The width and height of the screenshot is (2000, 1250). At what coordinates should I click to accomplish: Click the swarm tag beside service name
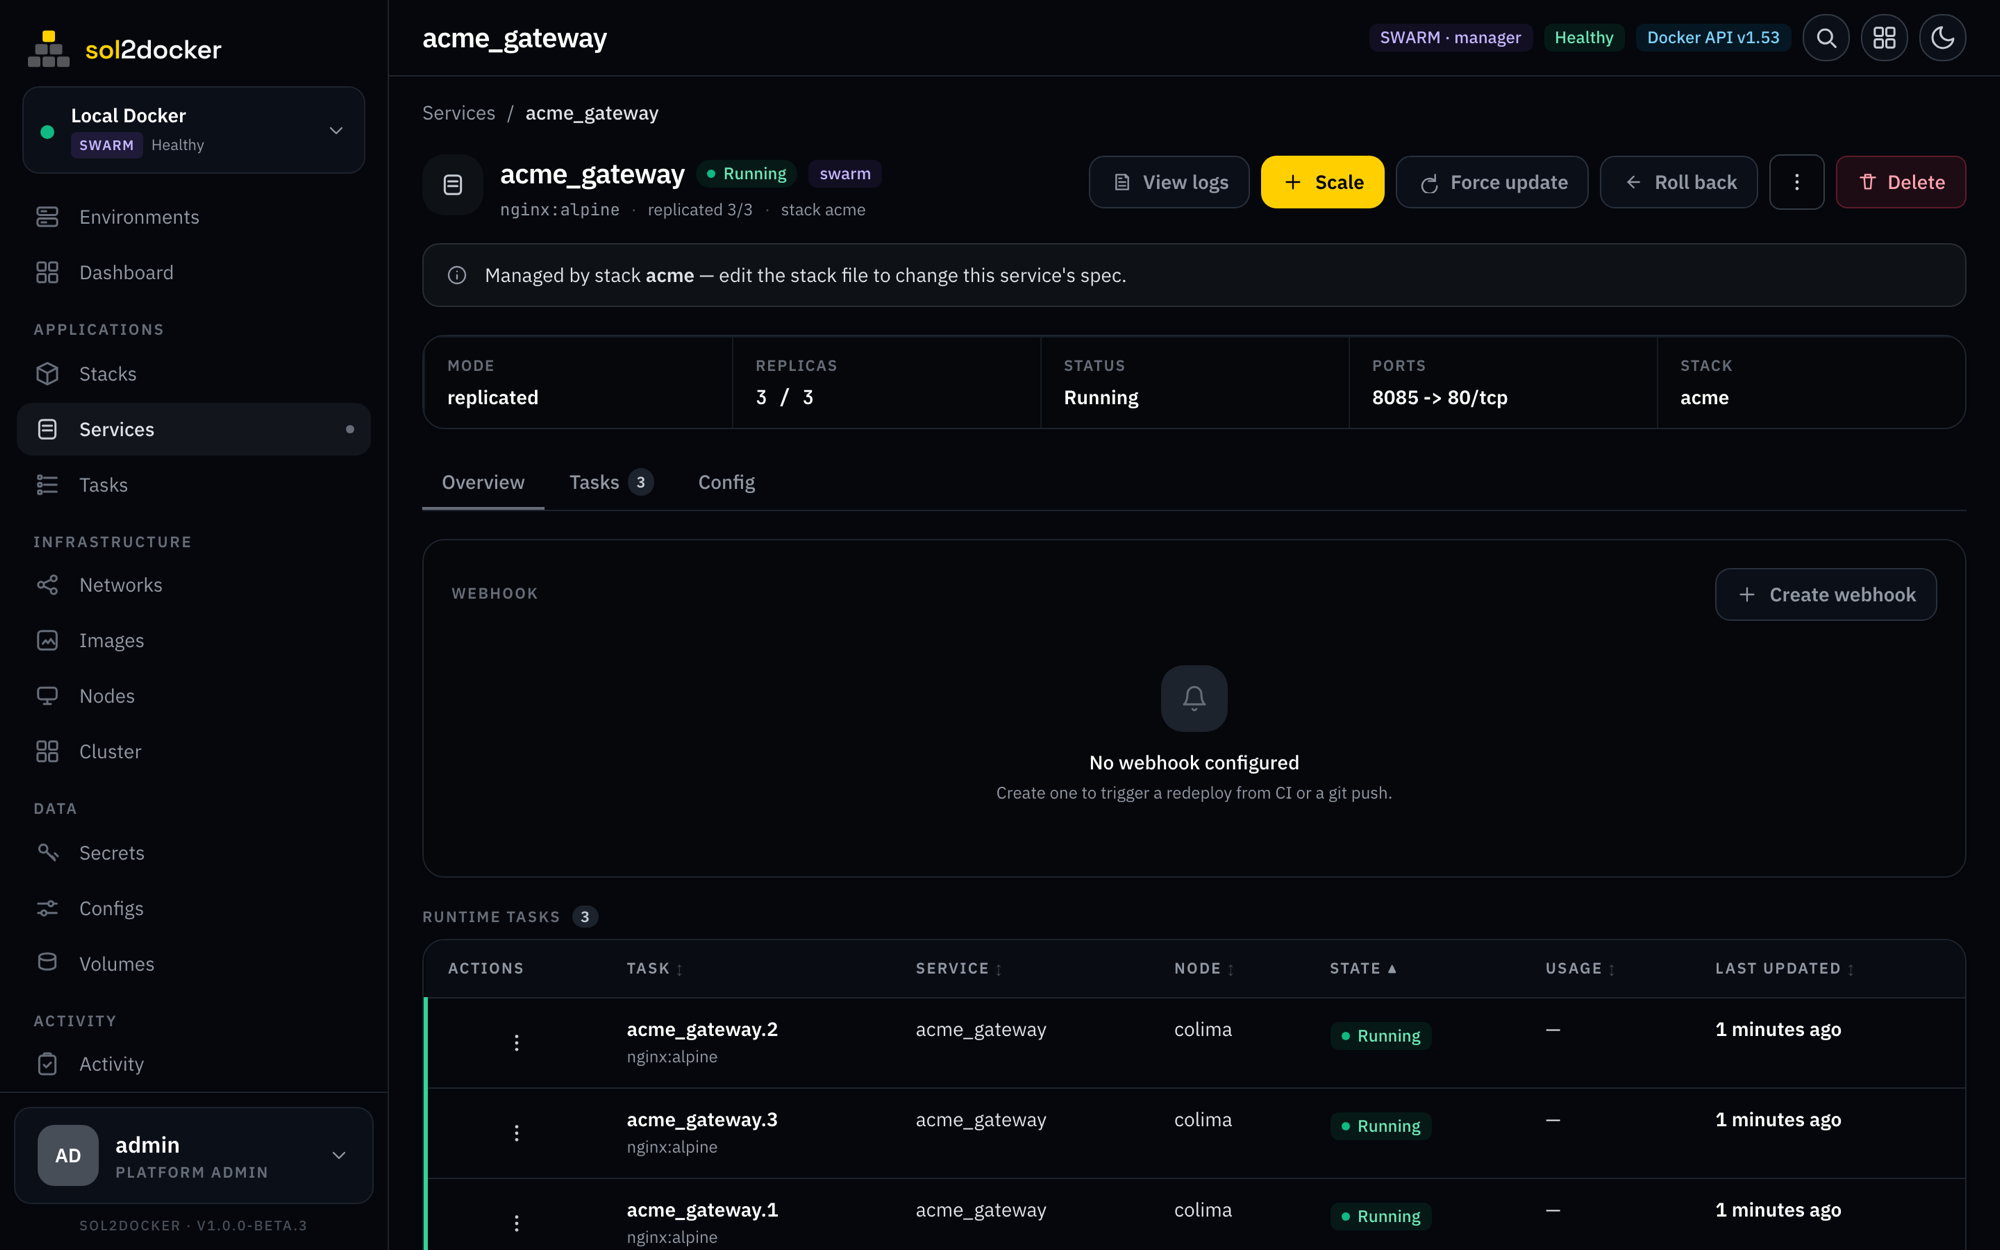click(x=845, y=174)
